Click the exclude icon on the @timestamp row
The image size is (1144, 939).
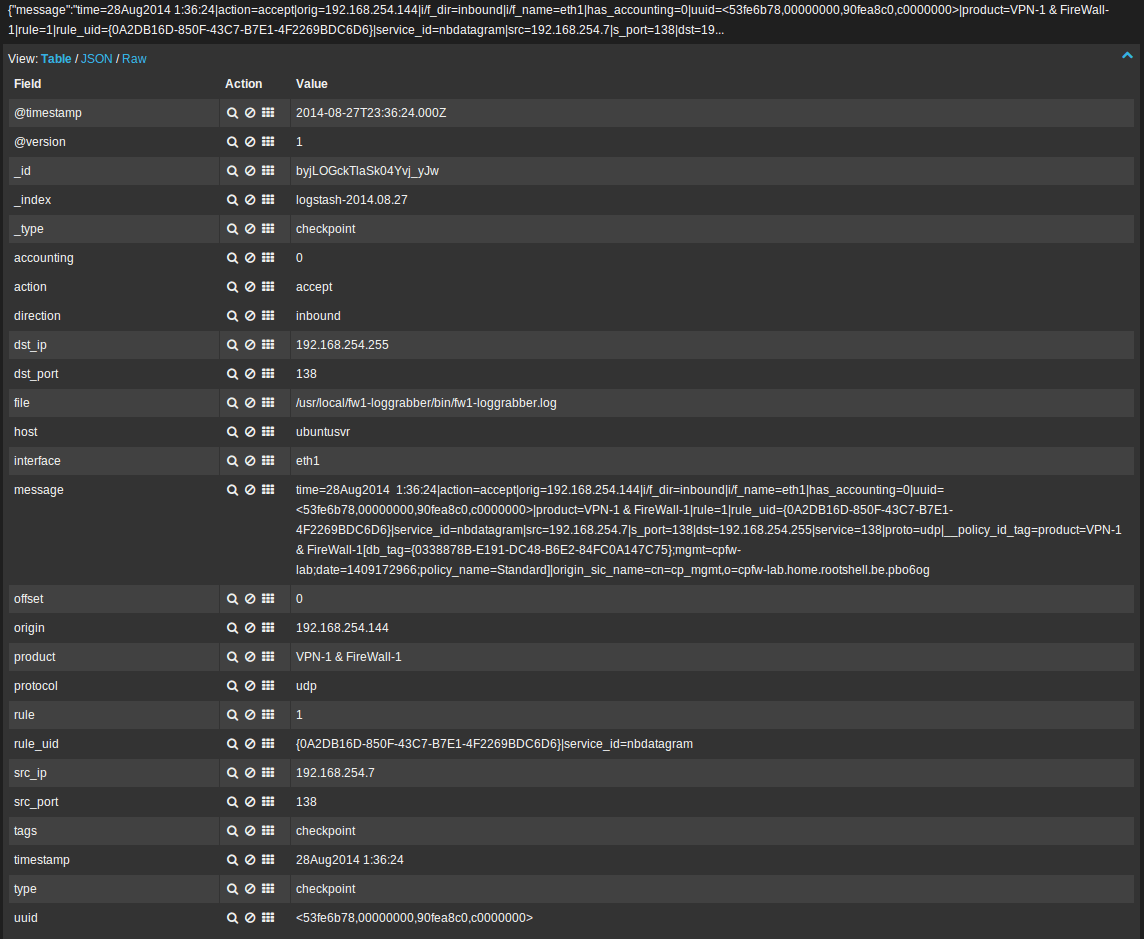(248, 112)
